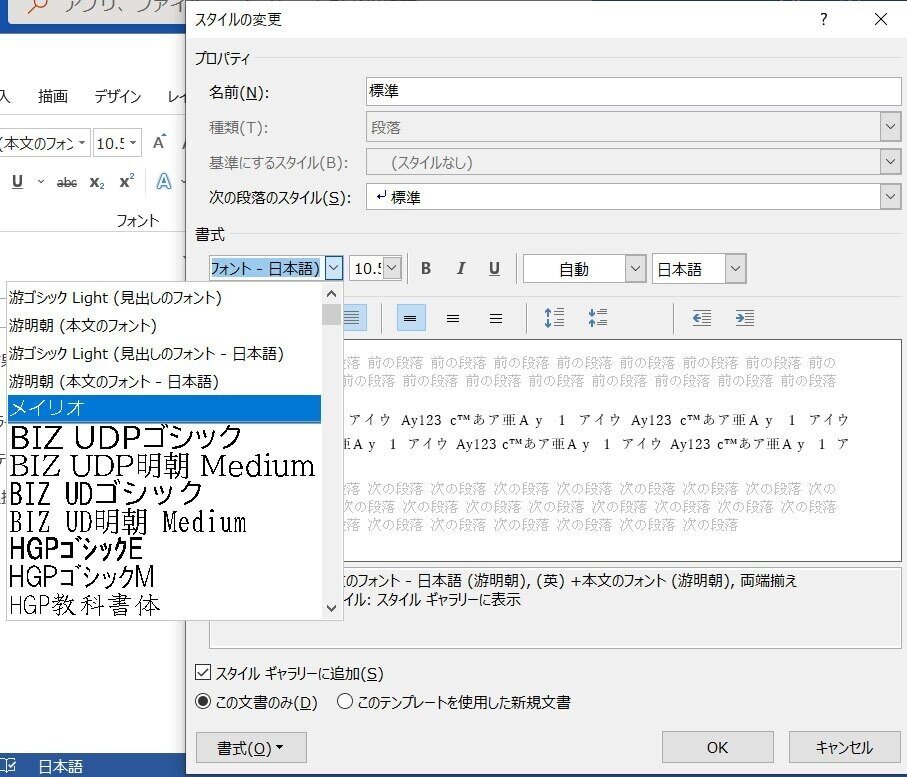Open the font name dropdown arrow in dialog
The image size is (907, 777).
pyautogui.click(x=334, y=268)
